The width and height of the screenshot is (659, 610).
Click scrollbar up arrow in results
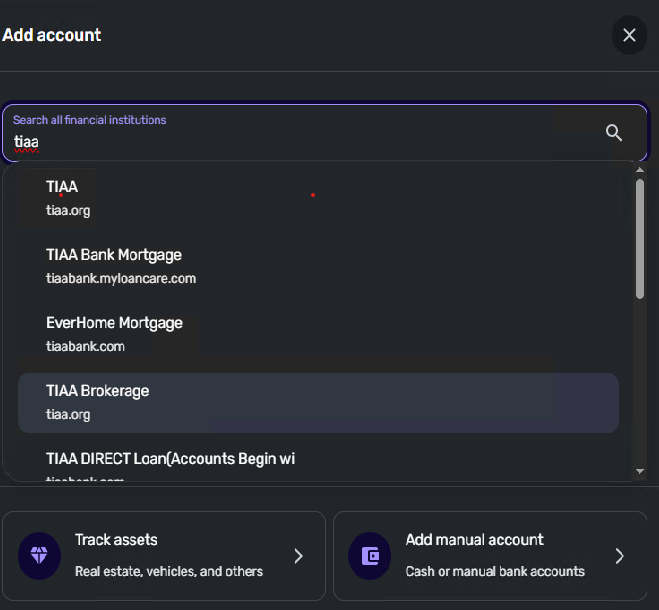coord(640,171)
